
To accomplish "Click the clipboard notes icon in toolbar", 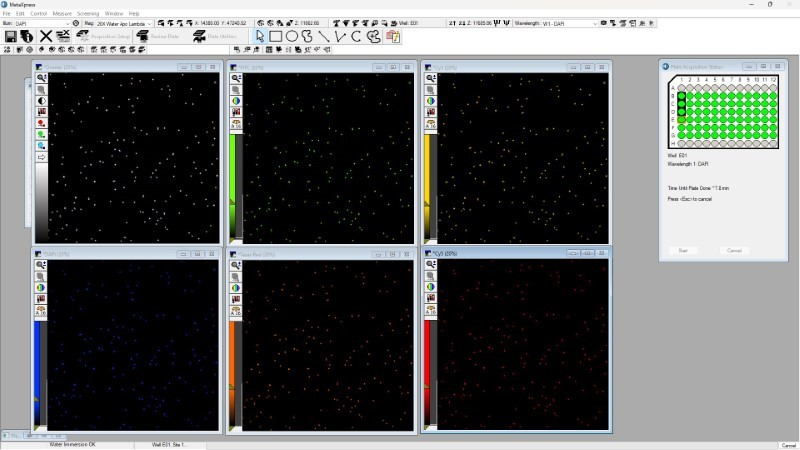I will tap(393, 36).
